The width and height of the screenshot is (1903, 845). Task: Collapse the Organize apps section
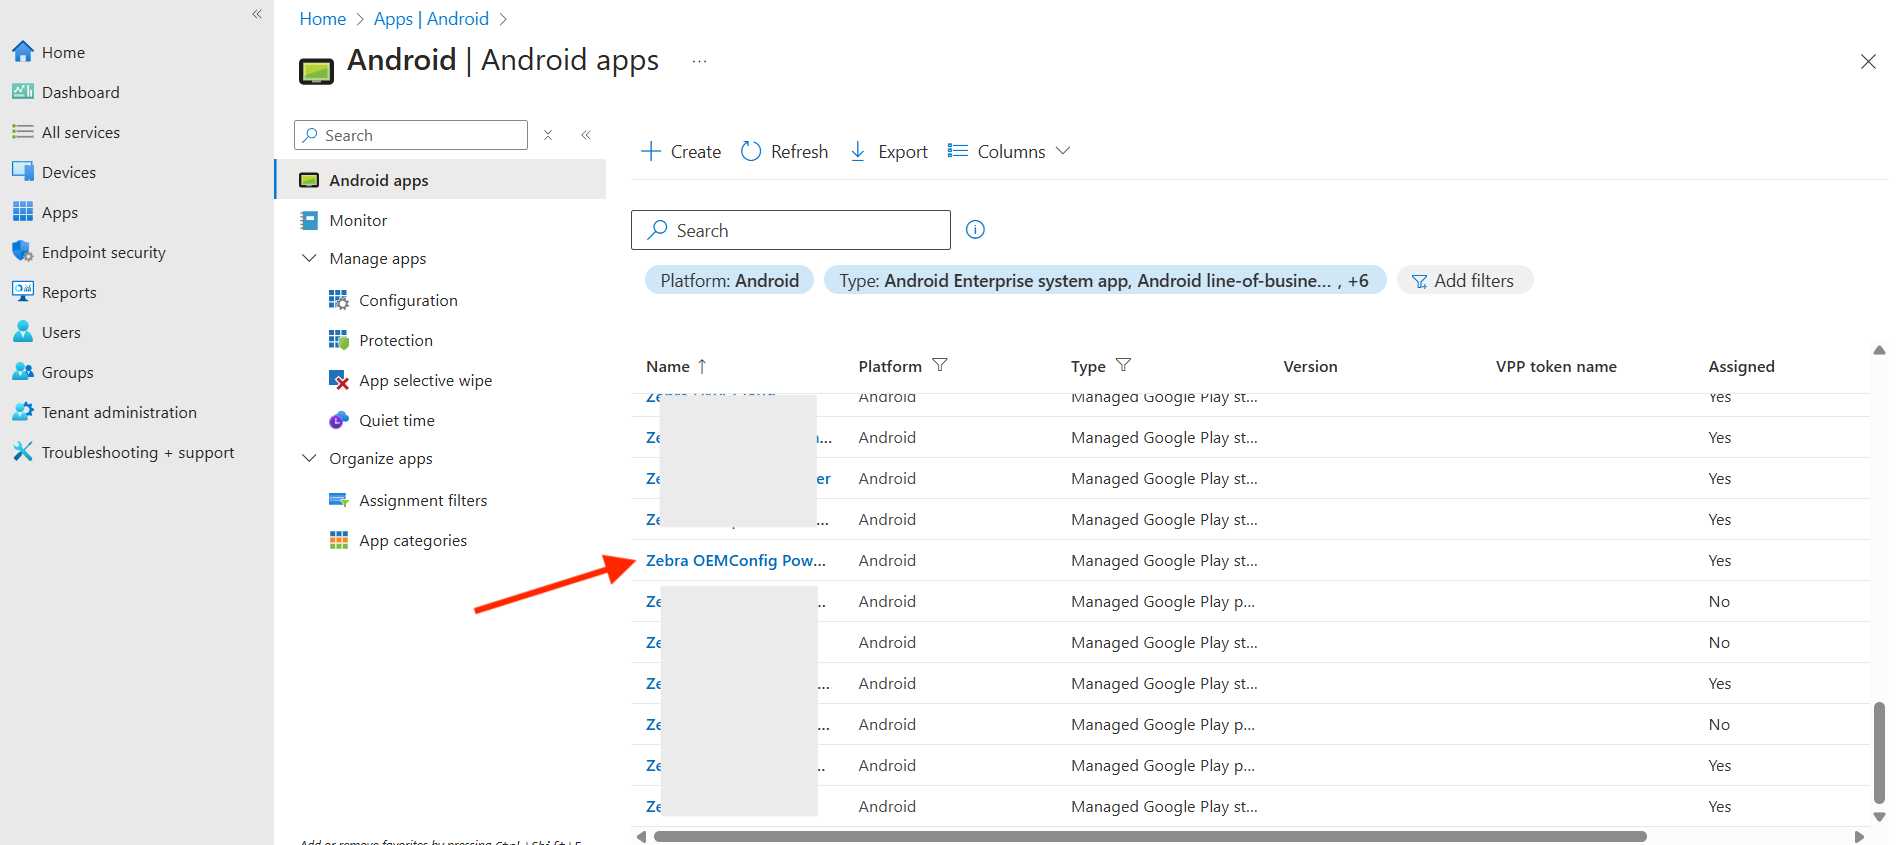tap(309, 458)
